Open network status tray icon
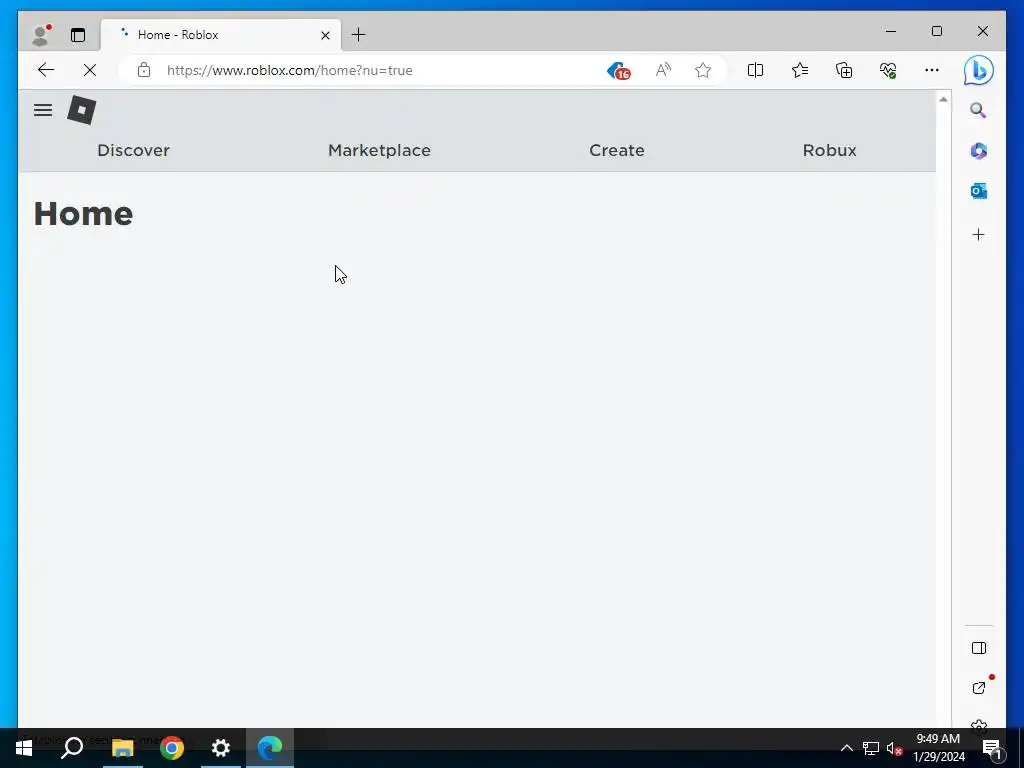 [871, 748]
